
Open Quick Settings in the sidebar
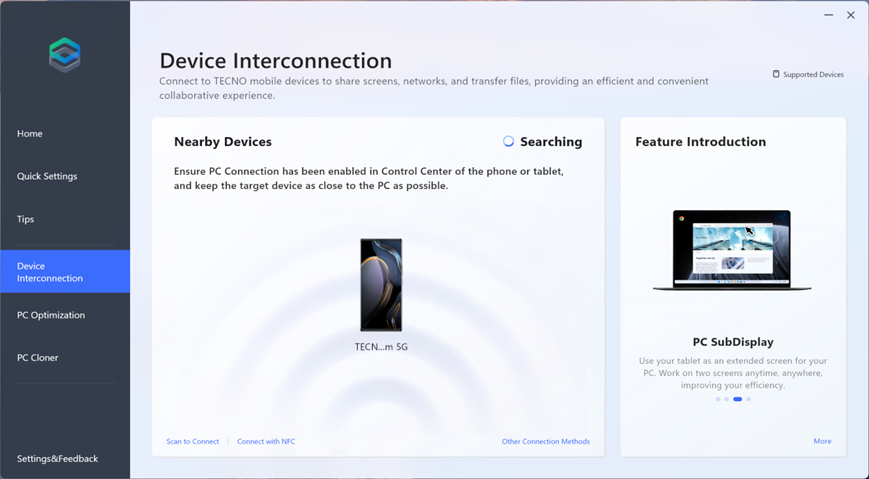(47, 176)
